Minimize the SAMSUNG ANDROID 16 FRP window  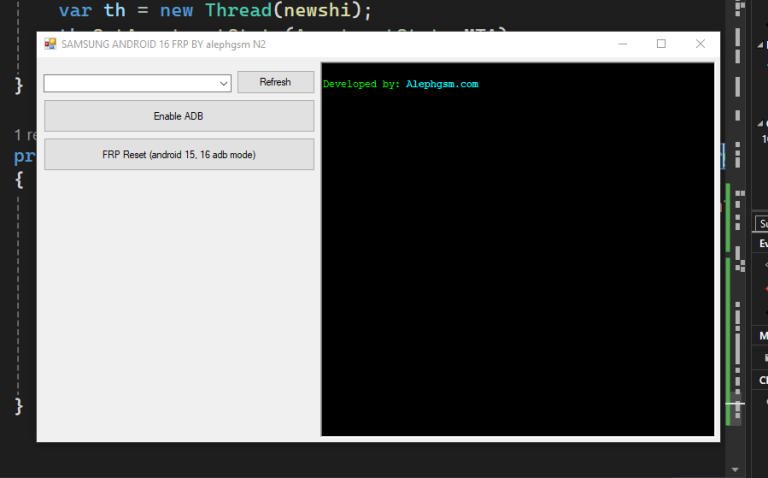(x=622, y=44)
